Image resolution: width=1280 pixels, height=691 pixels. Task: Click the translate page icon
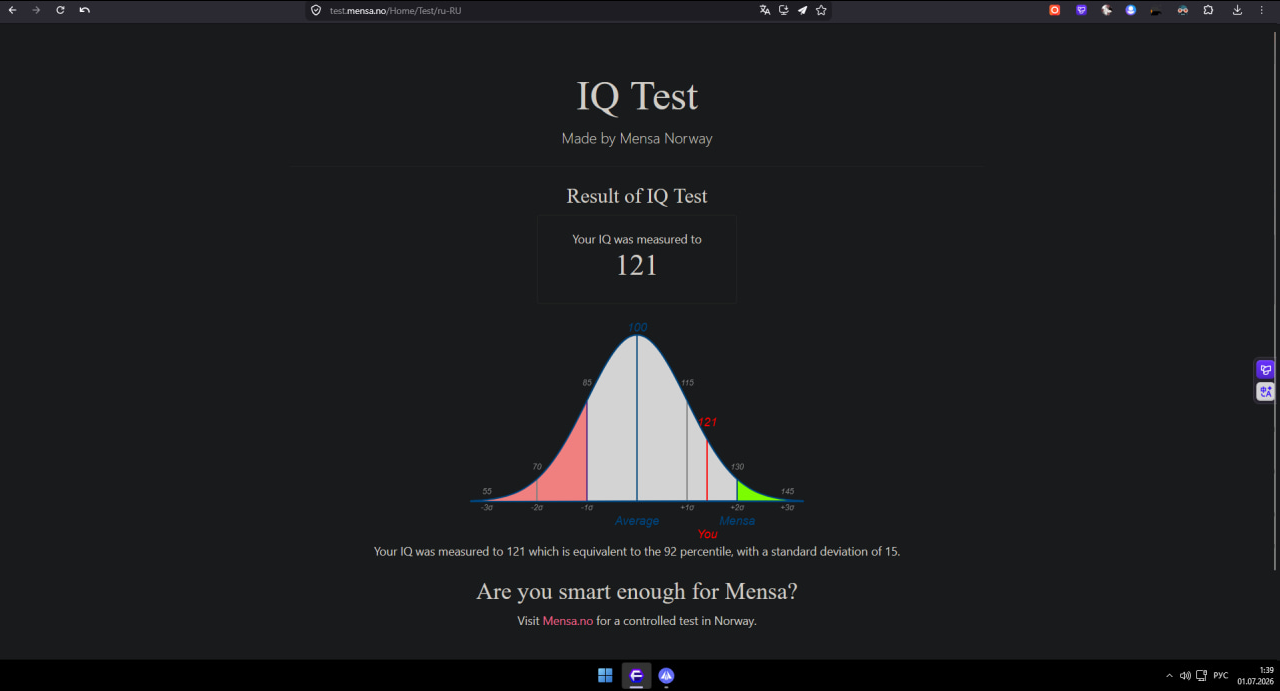pos(765,10)
